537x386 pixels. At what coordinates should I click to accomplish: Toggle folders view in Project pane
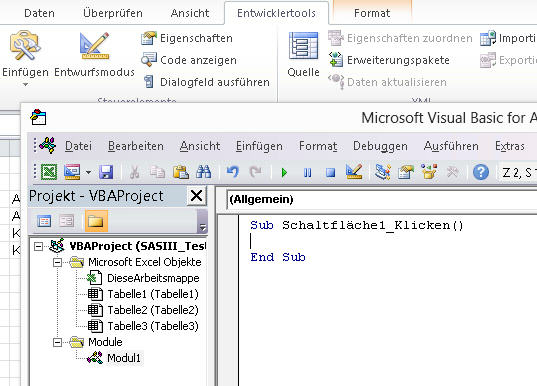(x=96, y=221)
